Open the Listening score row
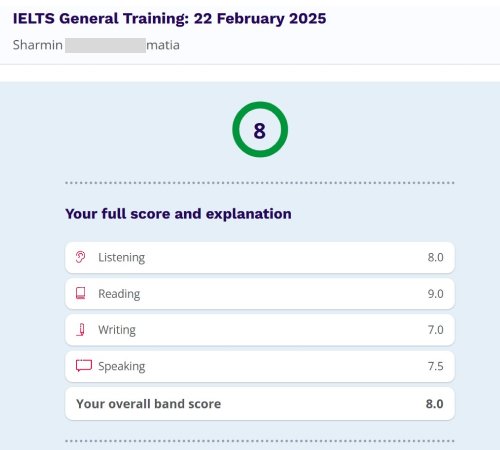This screenshot has height=450, width=500. click(x=260, y=258)
